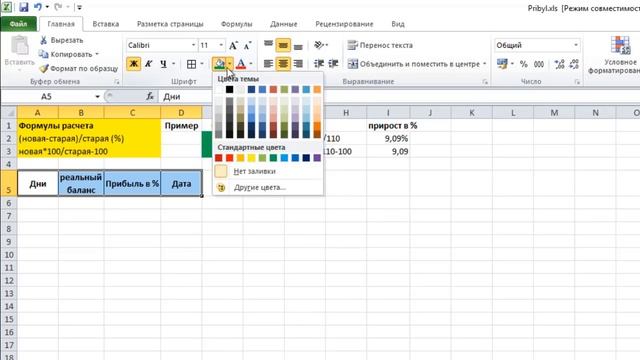
Task: Expand the font color dropdown arrow
Action: (251, 64)
